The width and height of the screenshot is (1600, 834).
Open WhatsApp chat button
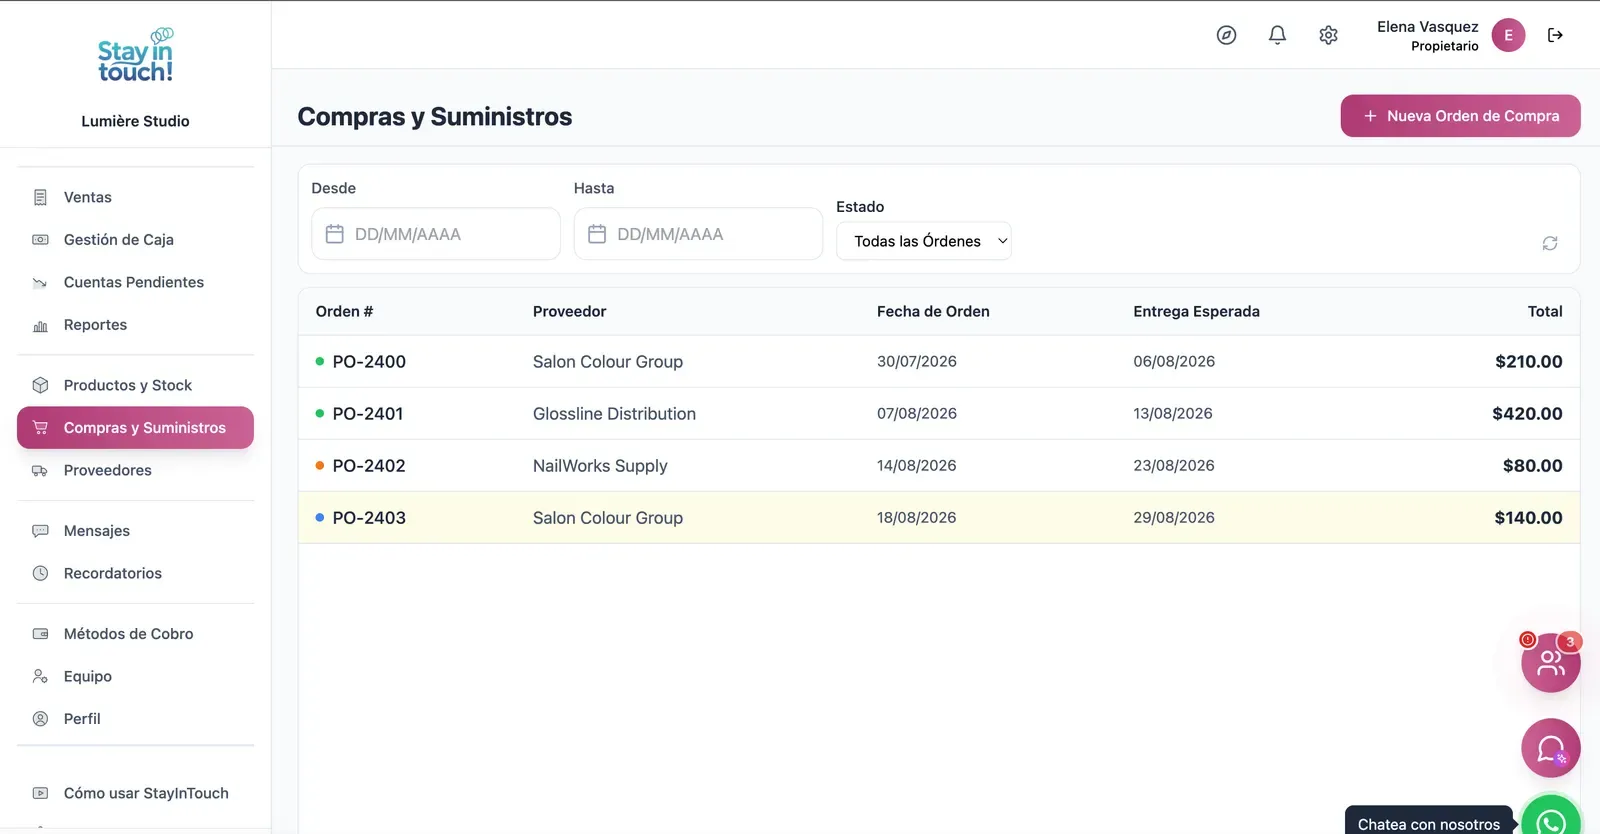(x=1551, y=818)
